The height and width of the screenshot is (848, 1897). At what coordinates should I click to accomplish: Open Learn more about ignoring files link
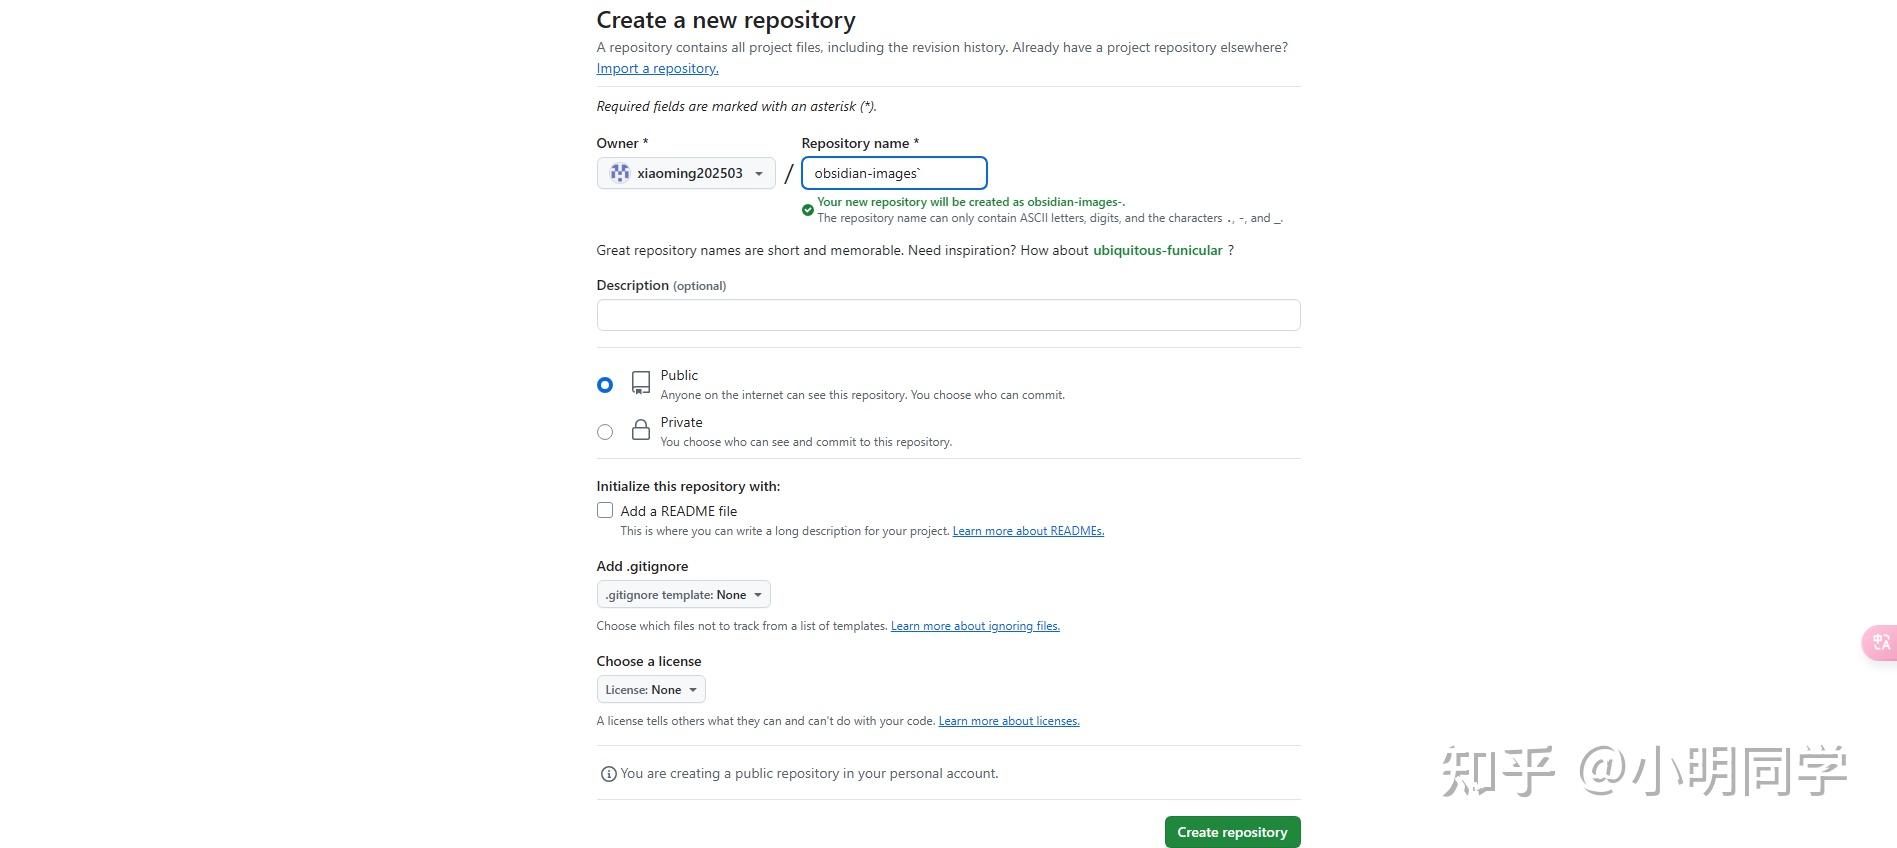(x=975, y=626)
